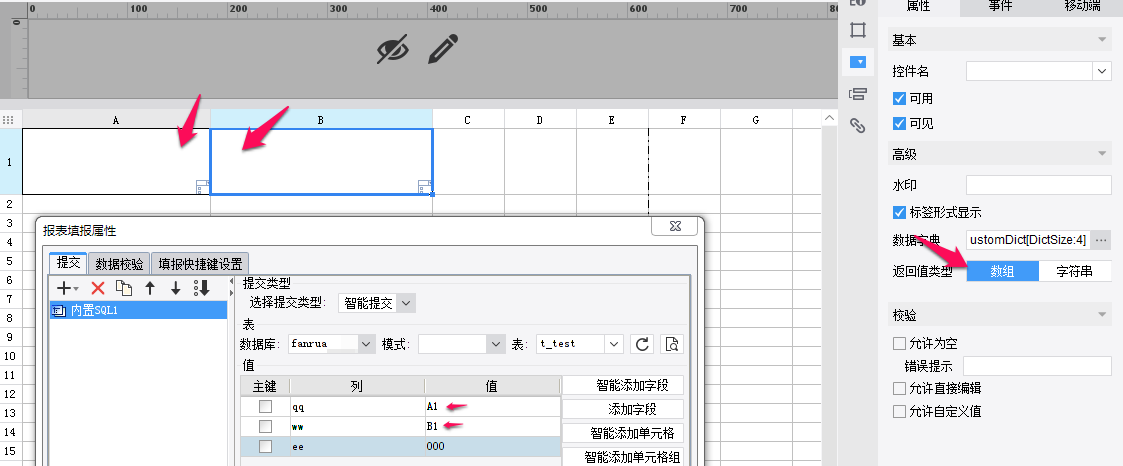This screenshot has height=466, width=1123.
Task: Check primary key box for ww row
Action: click(x=265, y=426)
